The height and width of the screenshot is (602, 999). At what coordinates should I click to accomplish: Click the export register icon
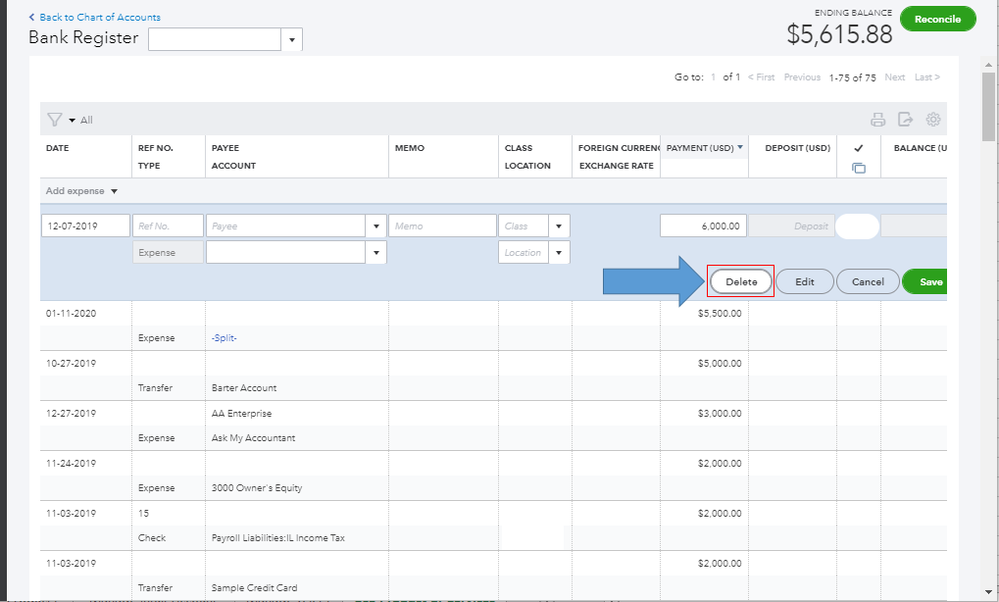905,120
